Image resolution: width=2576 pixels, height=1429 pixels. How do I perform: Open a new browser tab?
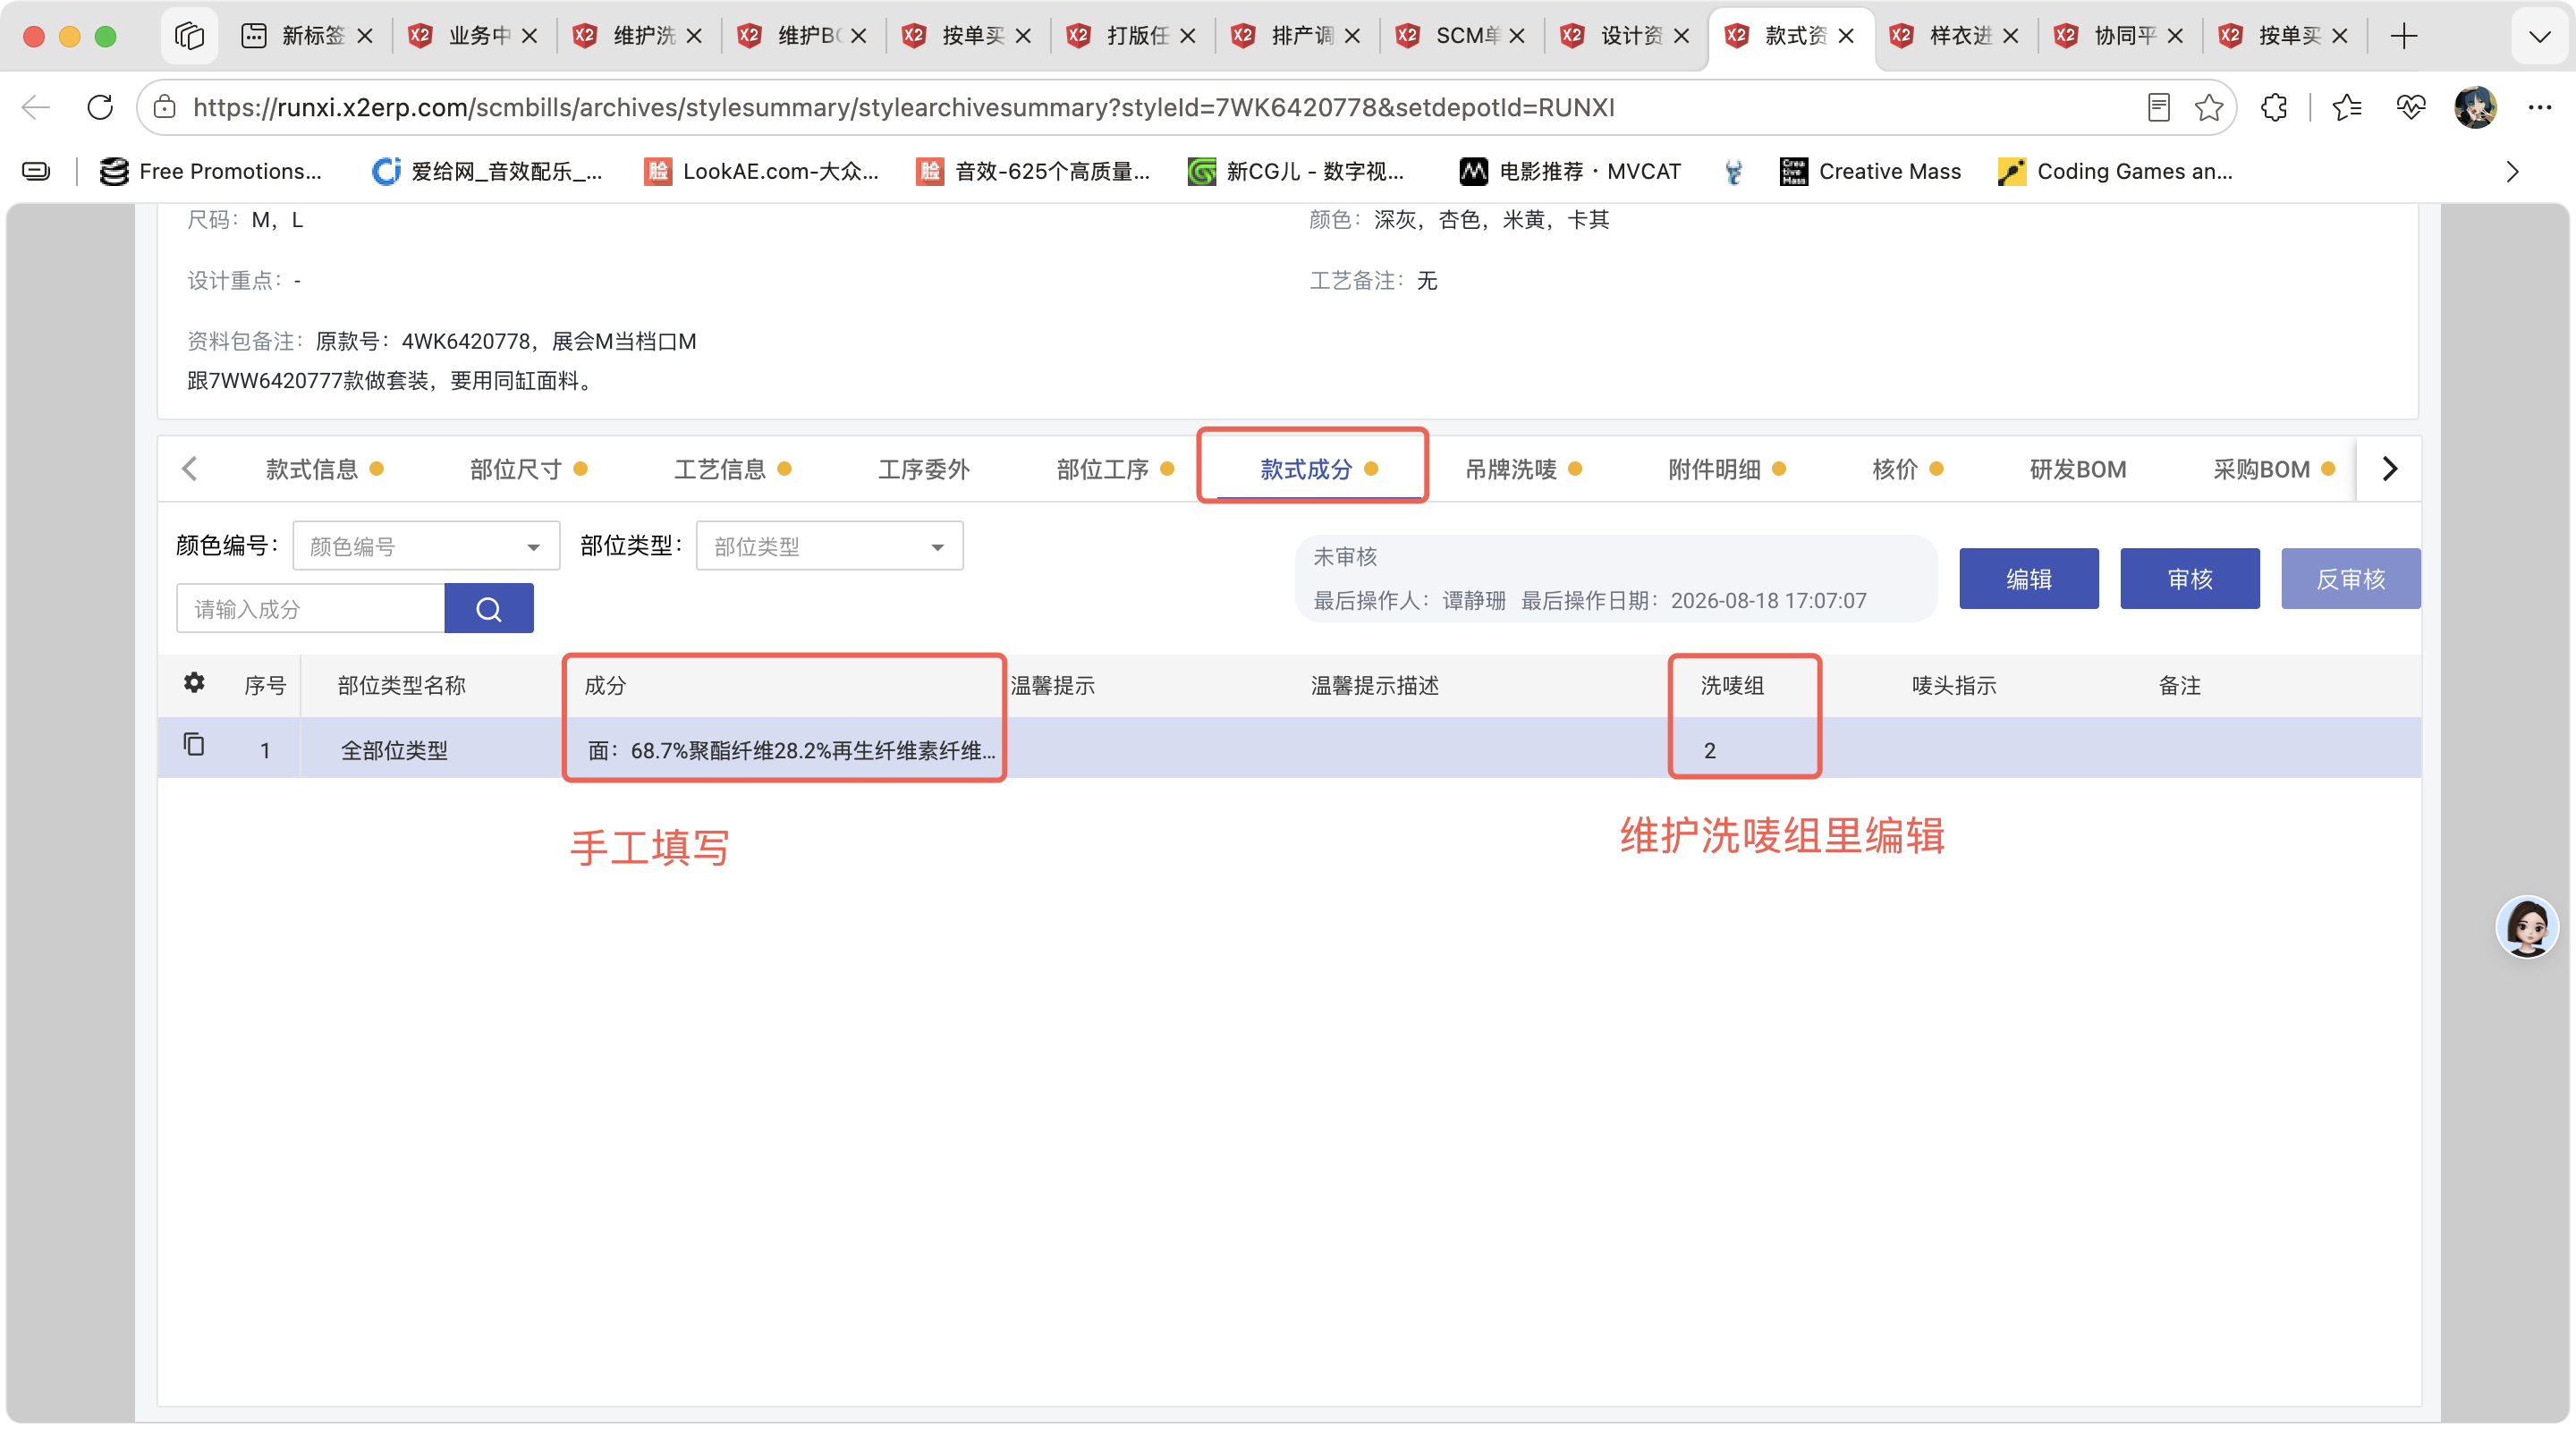point(2404,36)
